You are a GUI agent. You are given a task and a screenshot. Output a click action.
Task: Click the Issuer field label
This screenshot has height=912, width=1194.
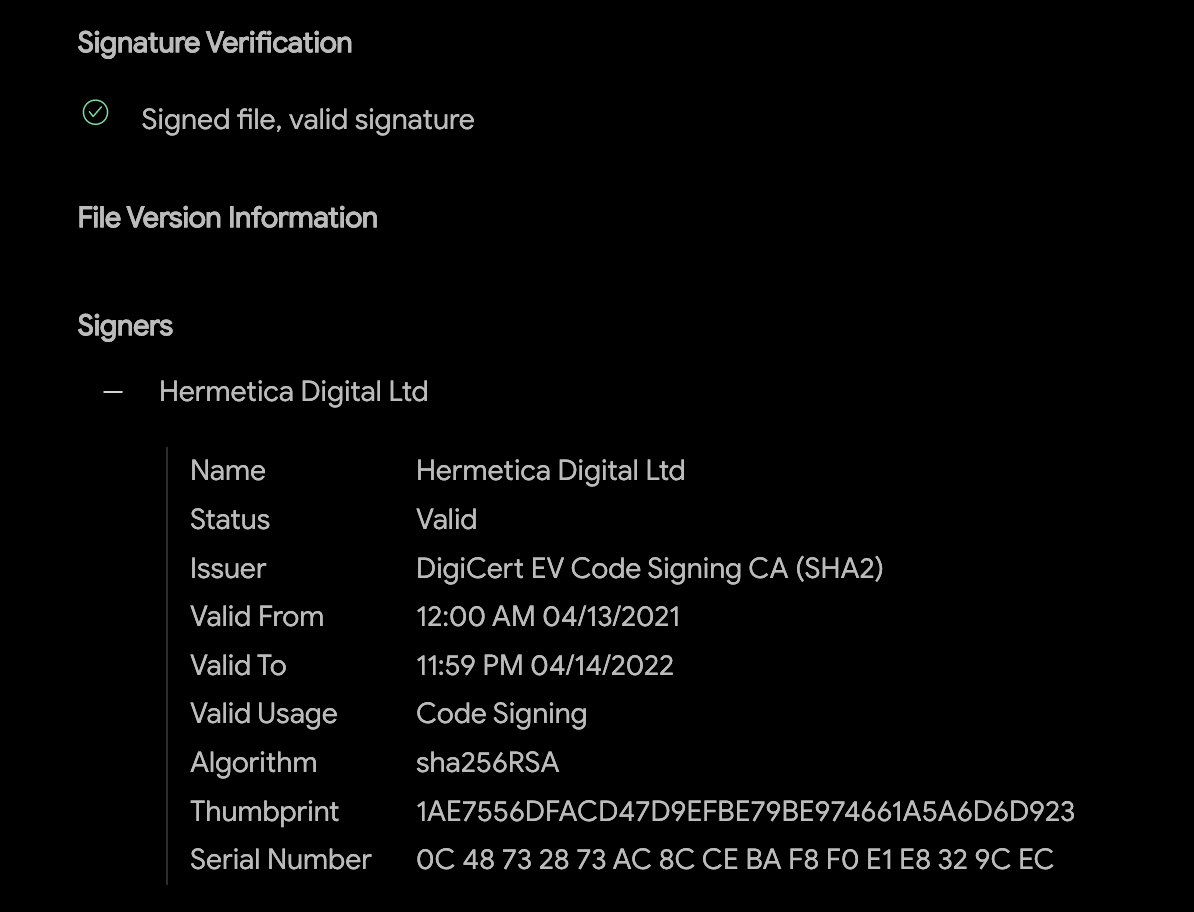[x=228, y=569]
